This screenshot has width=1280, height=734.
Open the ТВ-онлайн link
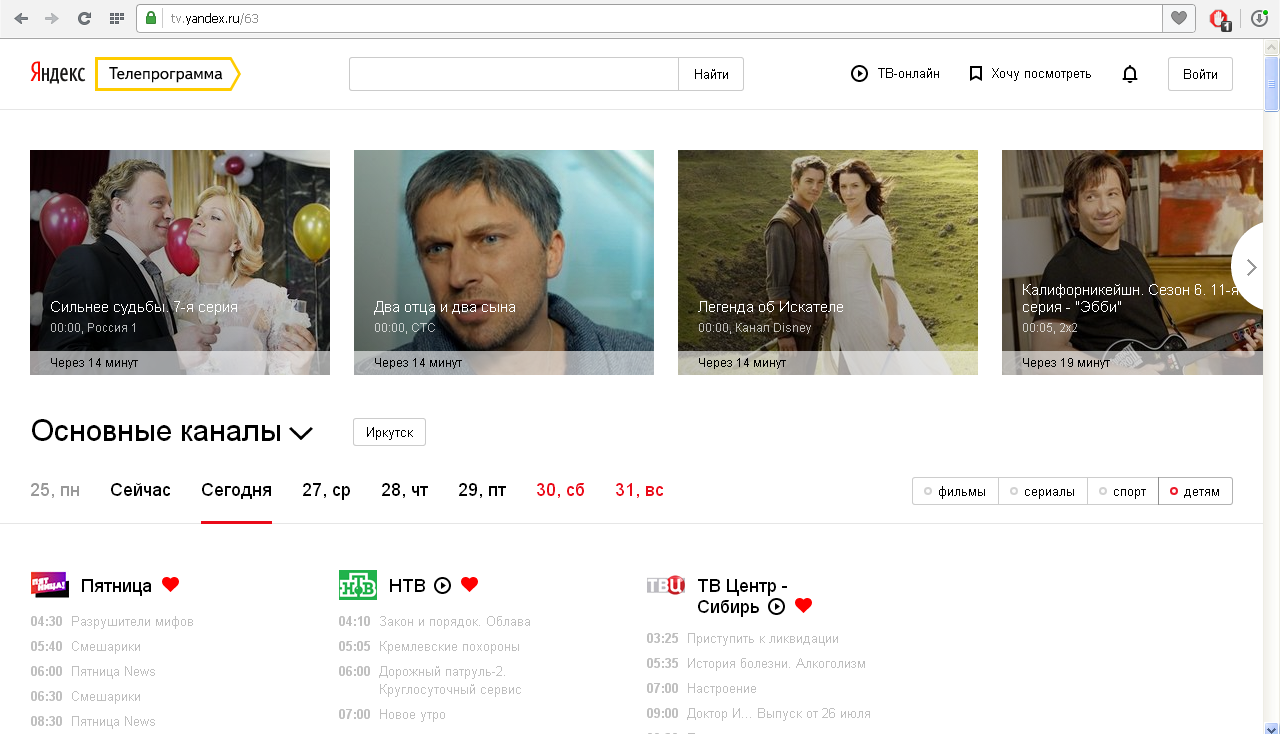(x=895, y=74)
